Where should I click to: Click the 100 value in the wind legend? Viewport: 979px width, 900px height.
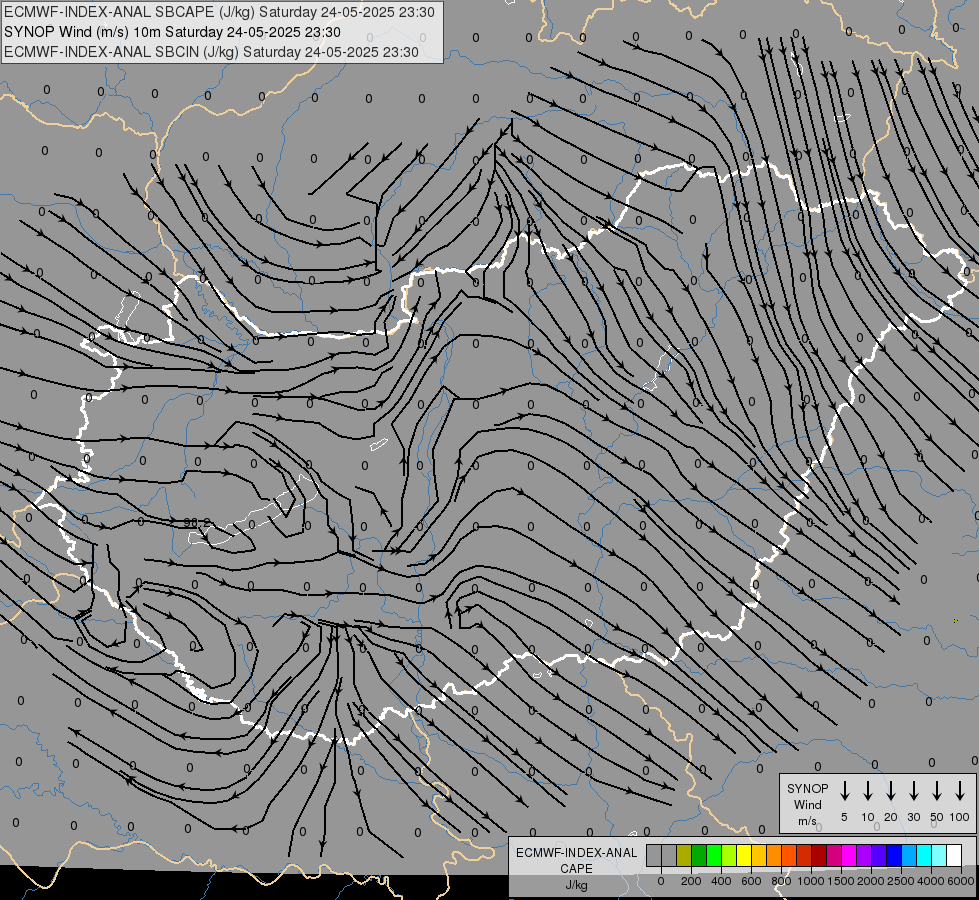[x=960, y=818]
